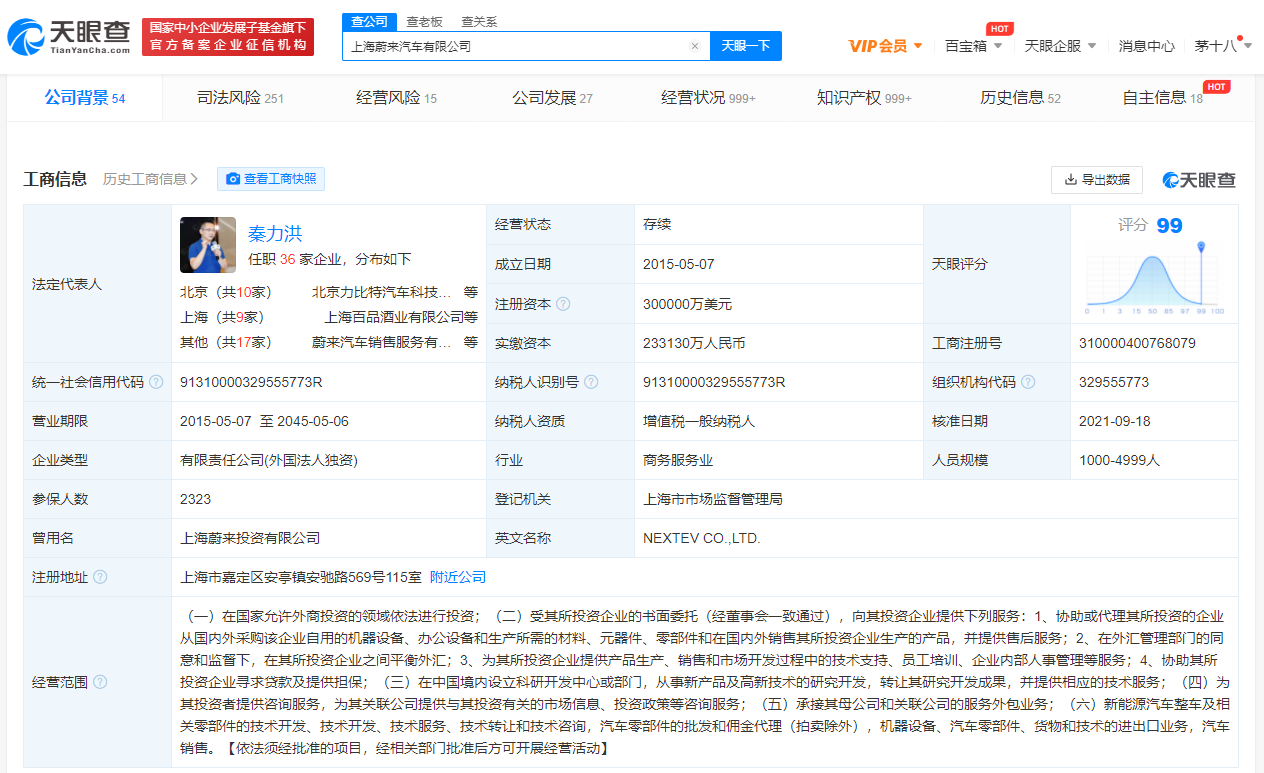This screenshot has height=773, width=1264.
Task: Click help icon next to 注册资本
Action: click(564, 304)
